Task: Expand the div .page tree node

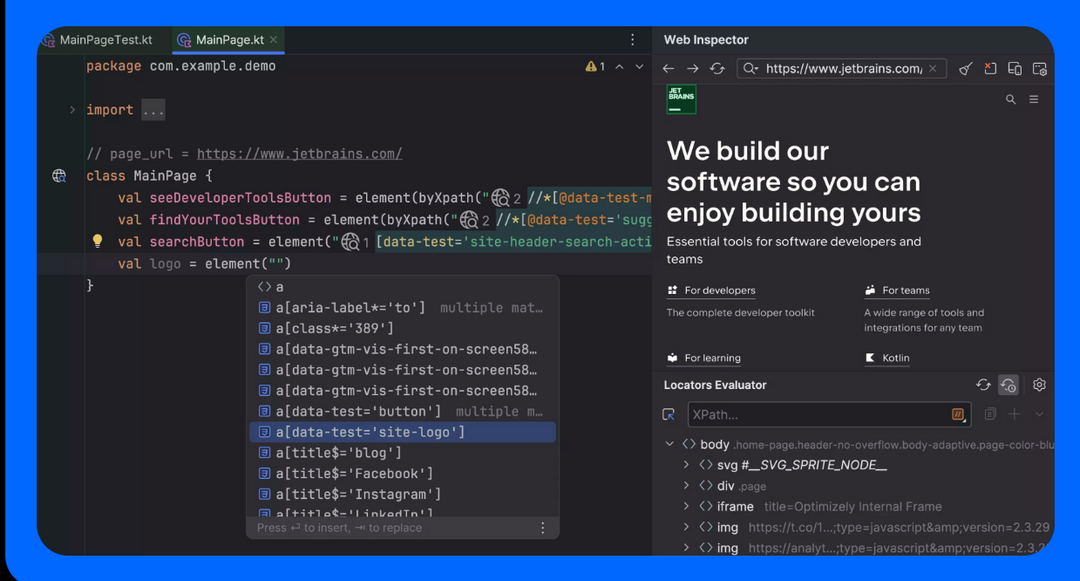Action: click(686, 486)
